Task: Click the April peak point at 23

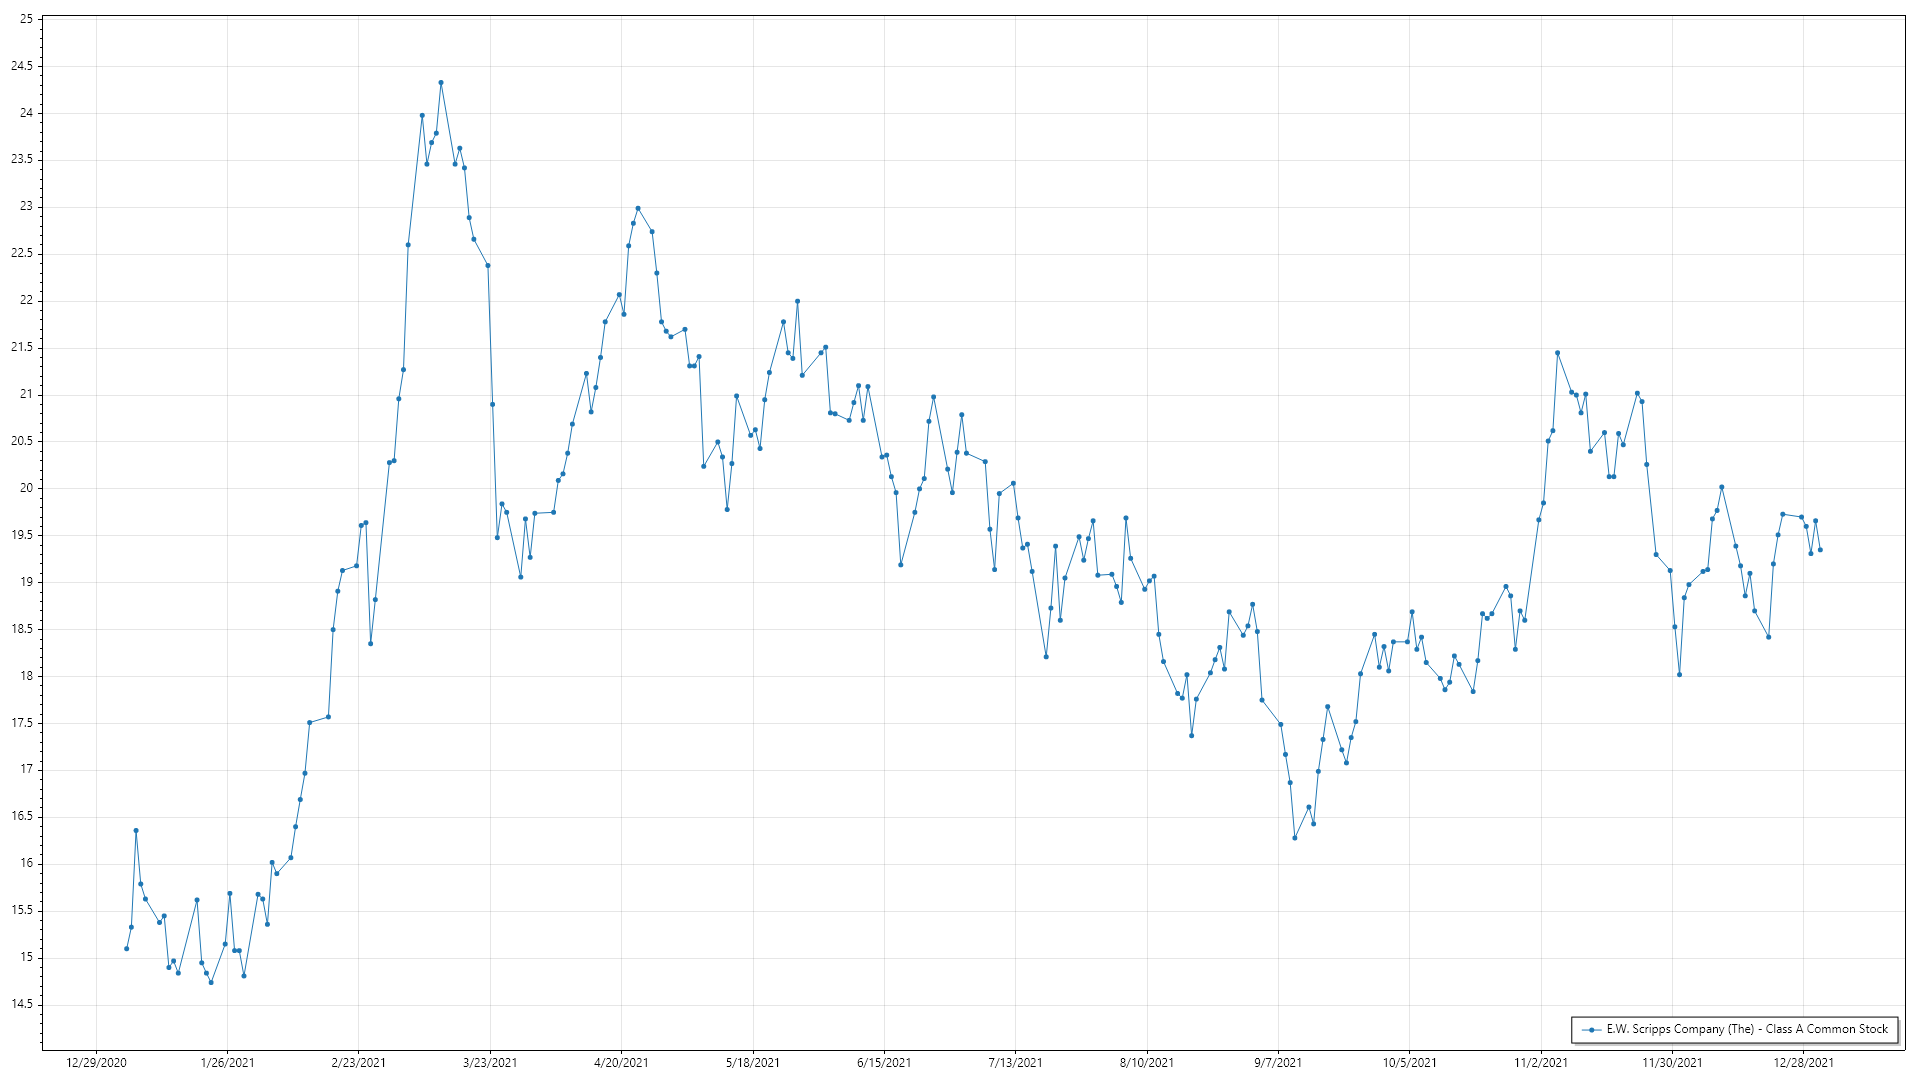Action: pyautogui.click(x=638, y=208)
